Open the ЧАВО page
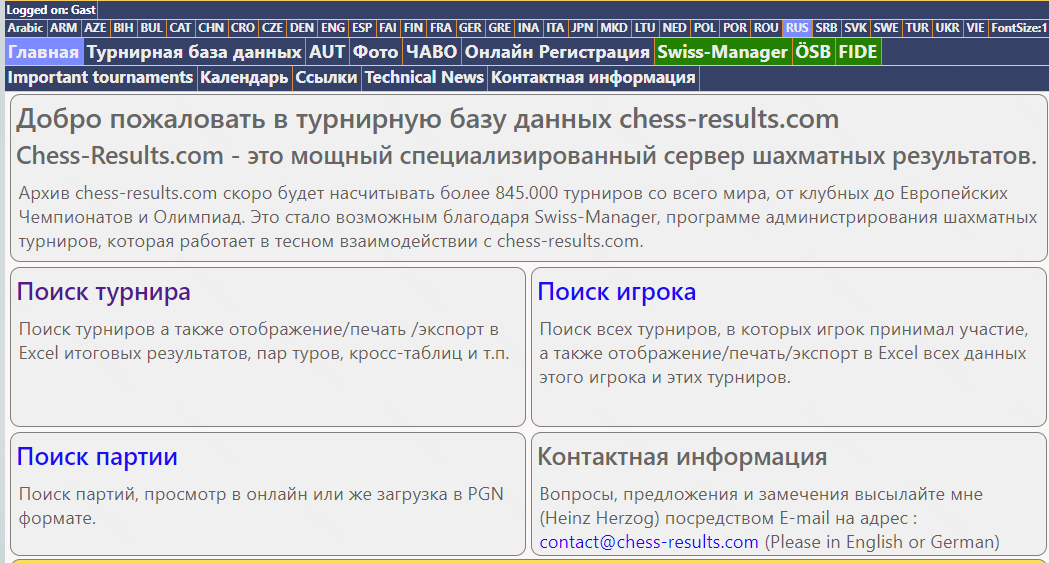Image resolution: width=1049 pixels, height=563 pixels. pos(432,52)
